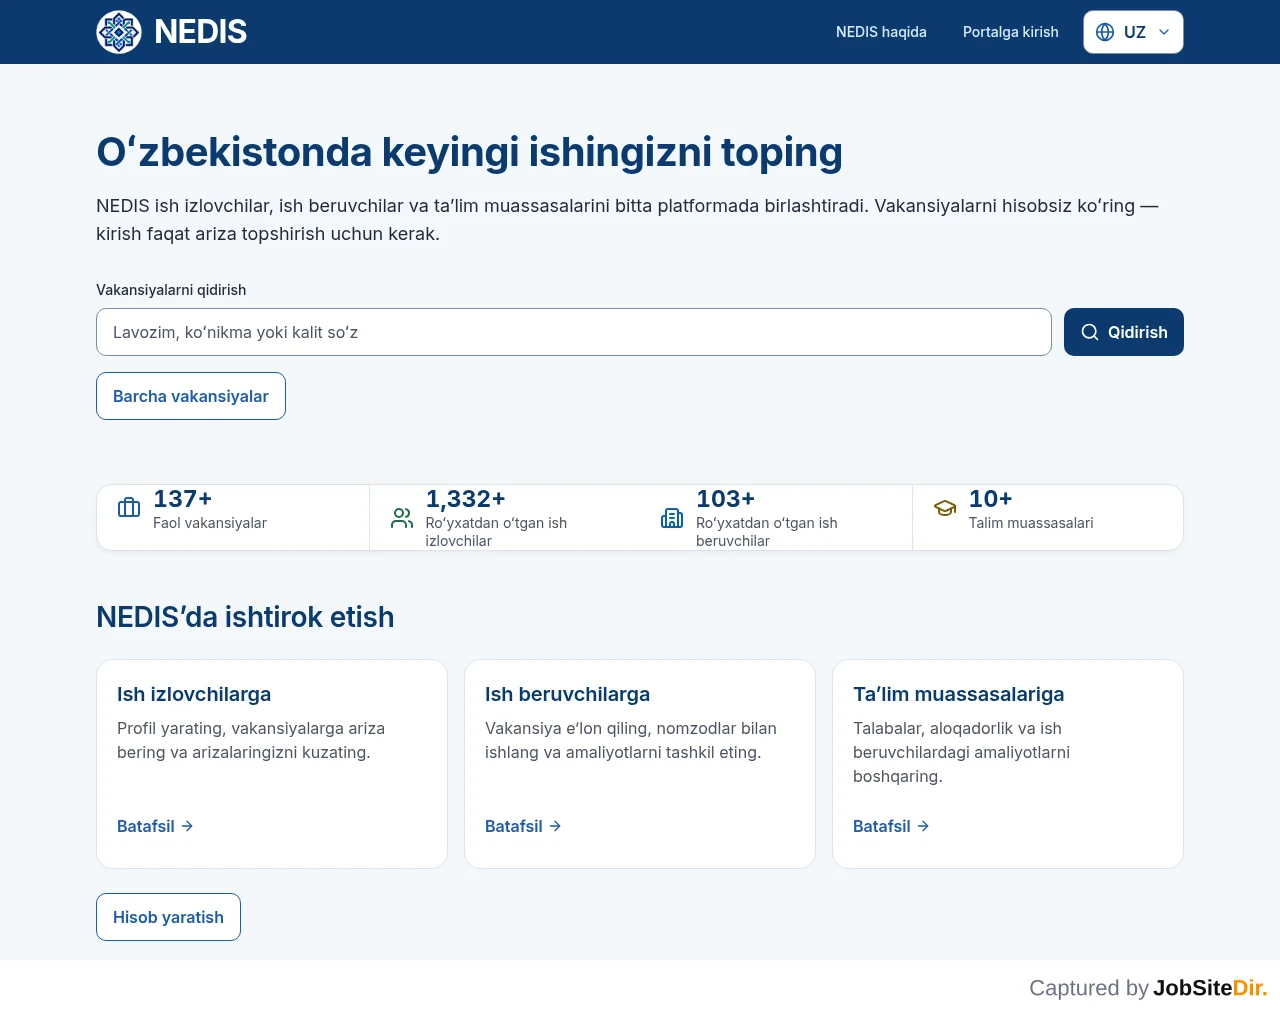Click the Ish beruvchilarga card heading
Screen dimensions: 1280x1018
[567, 694]
